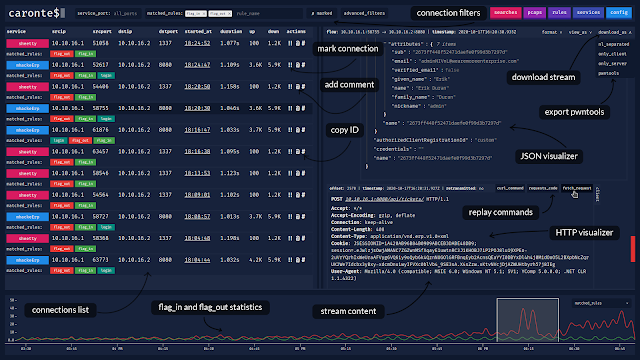Choose pwntools from download_as menu
This screenshot has width=640, height=360.
[609, 73]
